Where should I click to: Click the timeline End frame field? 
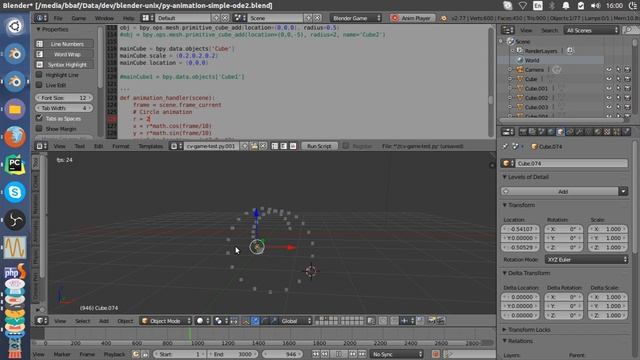click(x=233, y=354)
